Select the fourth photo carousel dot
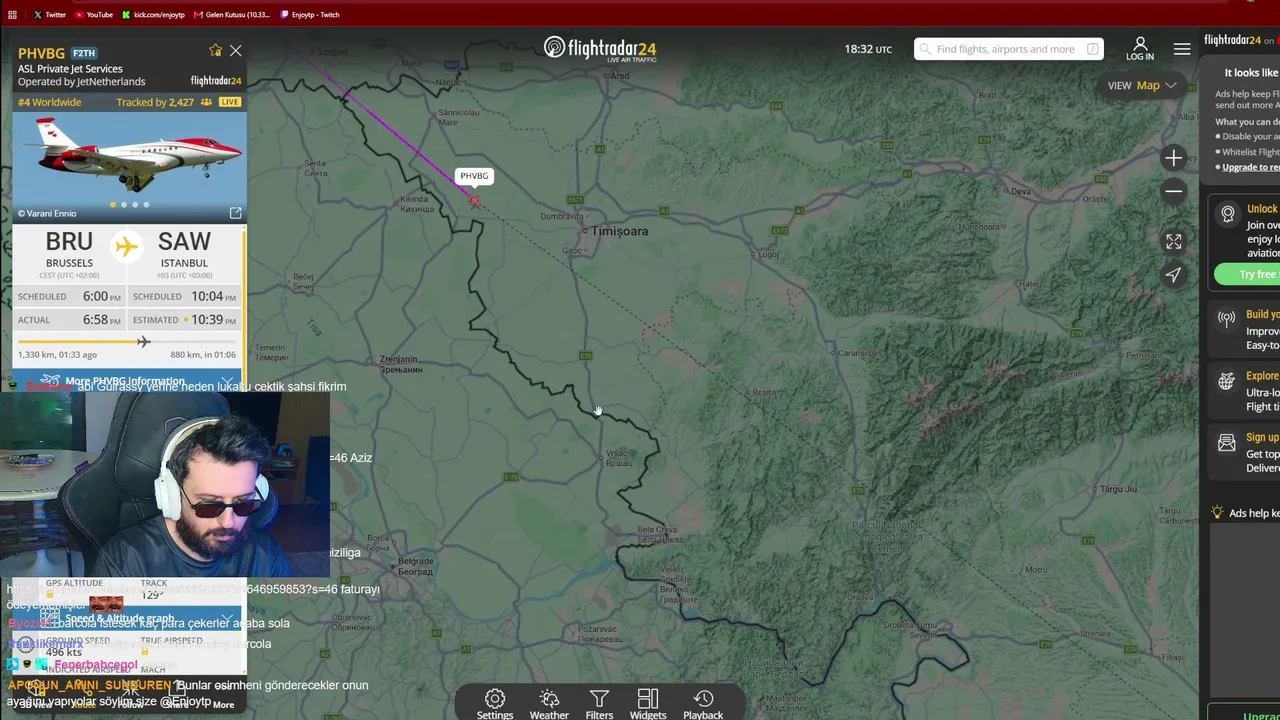The width and height of the screenshot is (1280, 720). point(146,205)
